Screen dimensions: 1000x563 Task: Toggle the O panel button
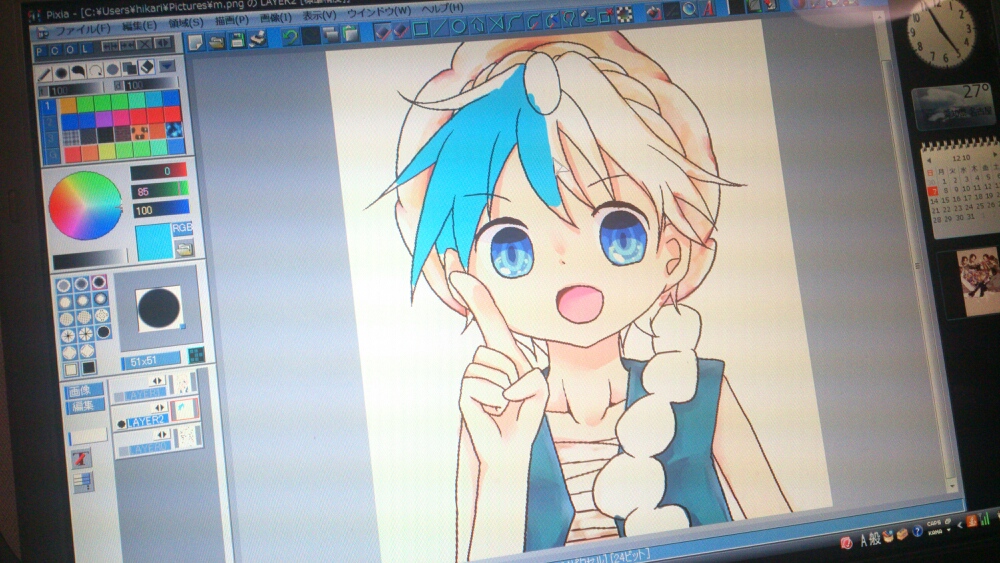click(x=70, y=50)
